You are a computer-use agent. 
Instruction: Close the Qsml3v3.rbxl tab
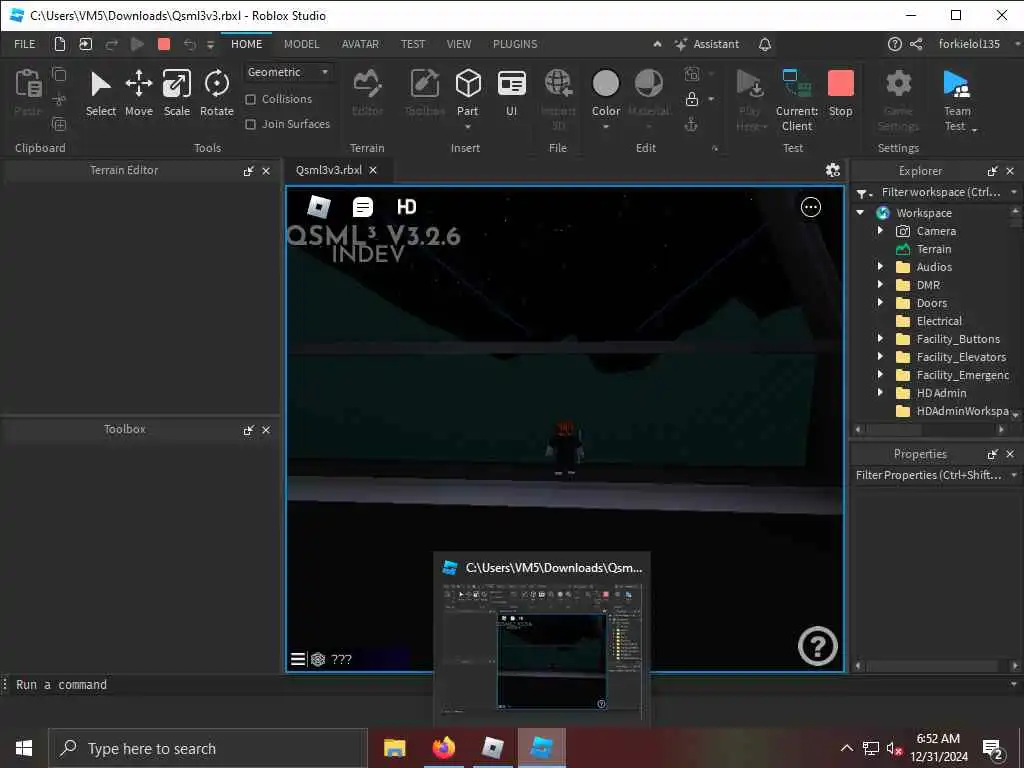pos(373,170)
